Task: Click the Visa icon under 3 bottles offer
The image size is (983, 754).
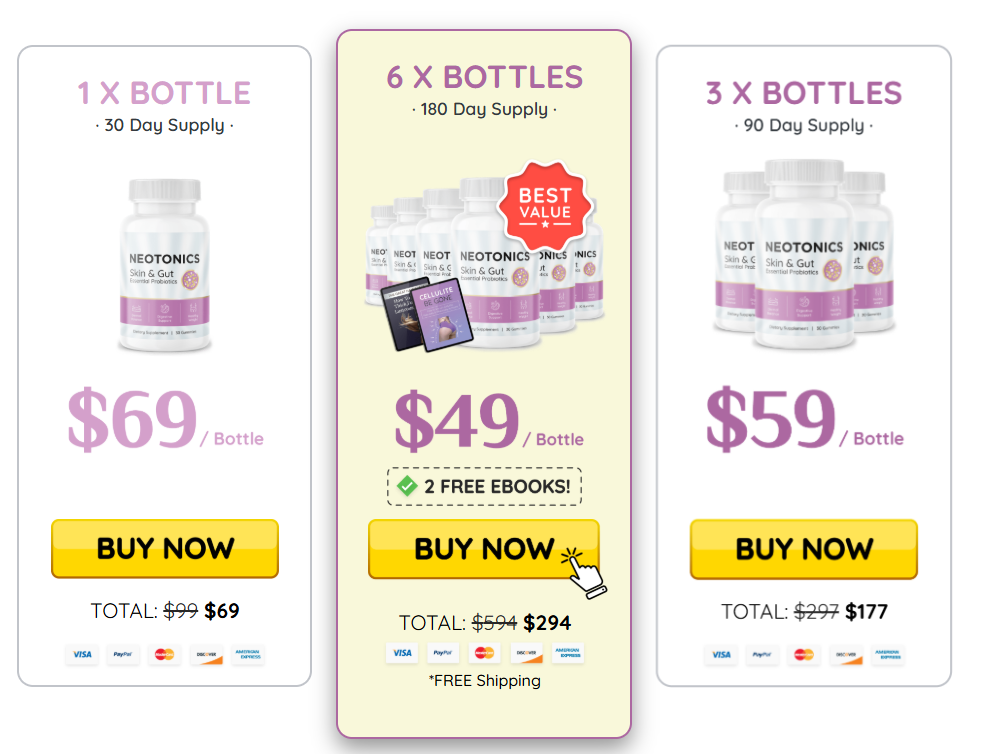Action: (721, 655)
